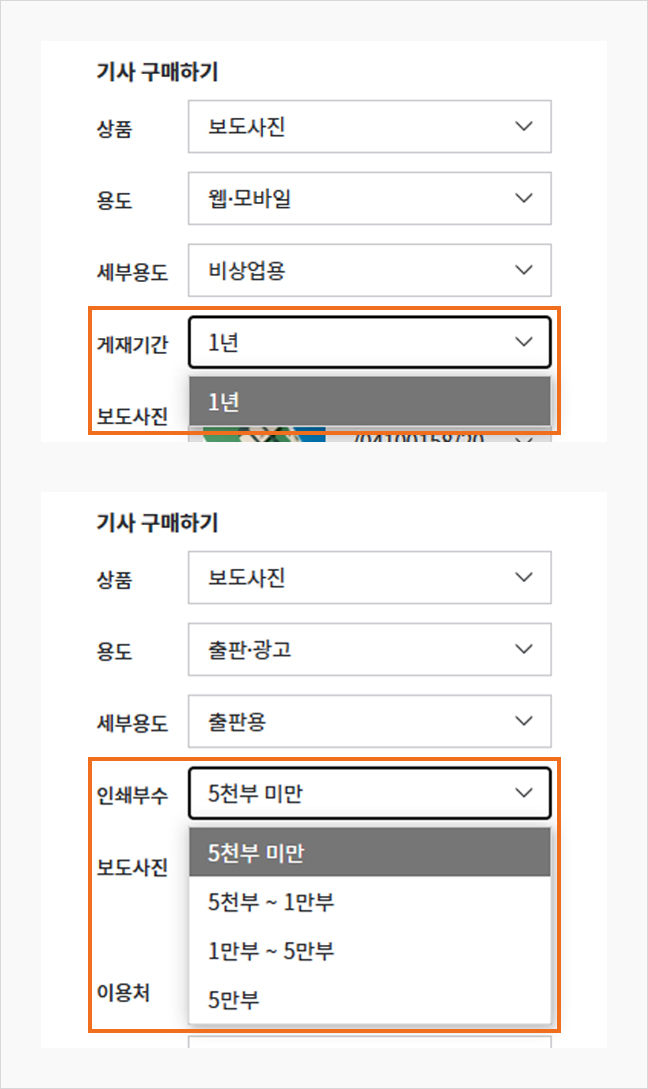Open the 상품 dropdown in top form
This screenshot has height=1089, width=648.
pos(369,126)
